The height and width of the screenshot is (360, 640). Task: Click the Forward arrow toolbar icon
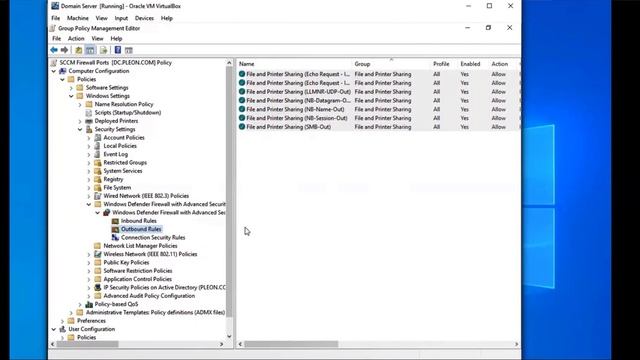click(x=64, y=50)
